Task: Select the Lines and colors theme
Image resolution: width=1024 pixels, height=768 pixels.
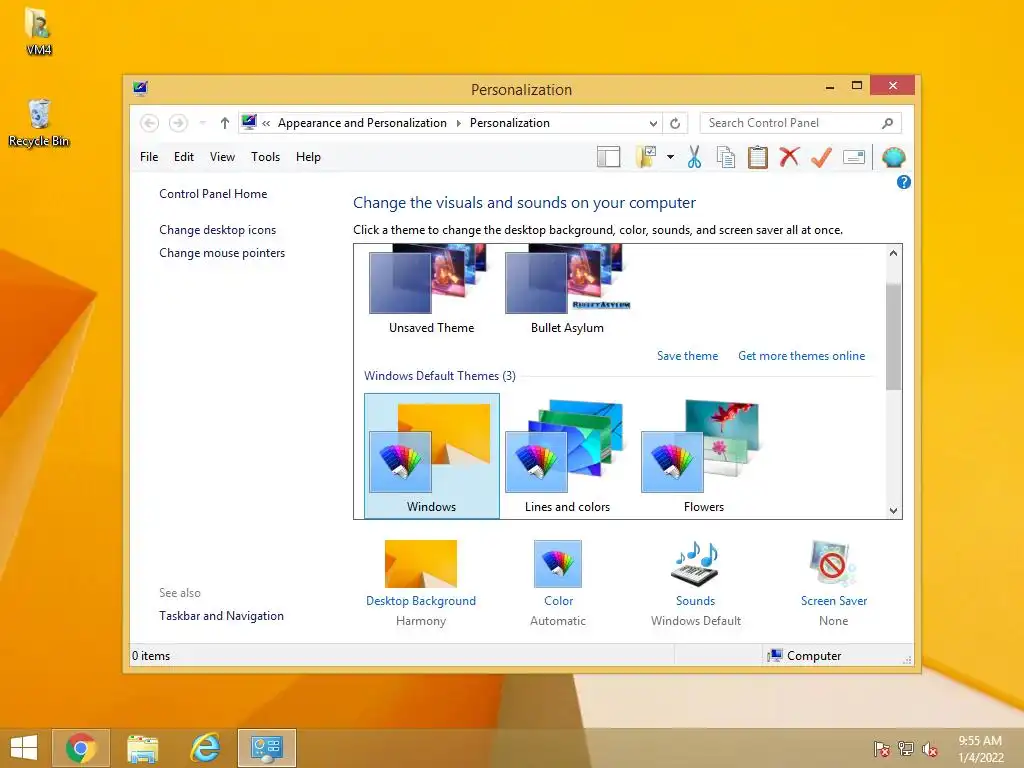Action: click(x=567, y=456)
